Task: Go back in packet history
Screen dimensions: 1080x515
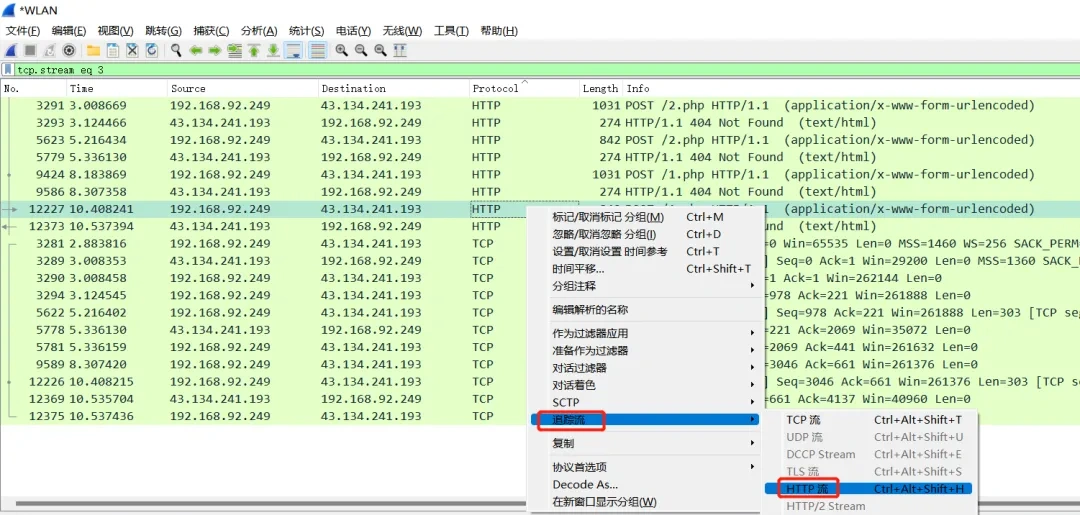Action: (196, 50)
